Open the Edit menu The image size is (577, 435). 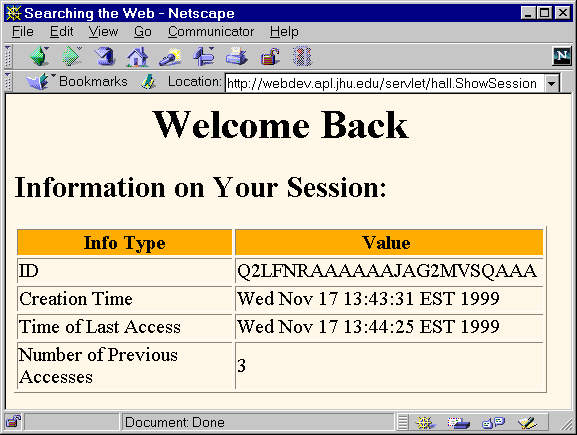pos(61,32)
